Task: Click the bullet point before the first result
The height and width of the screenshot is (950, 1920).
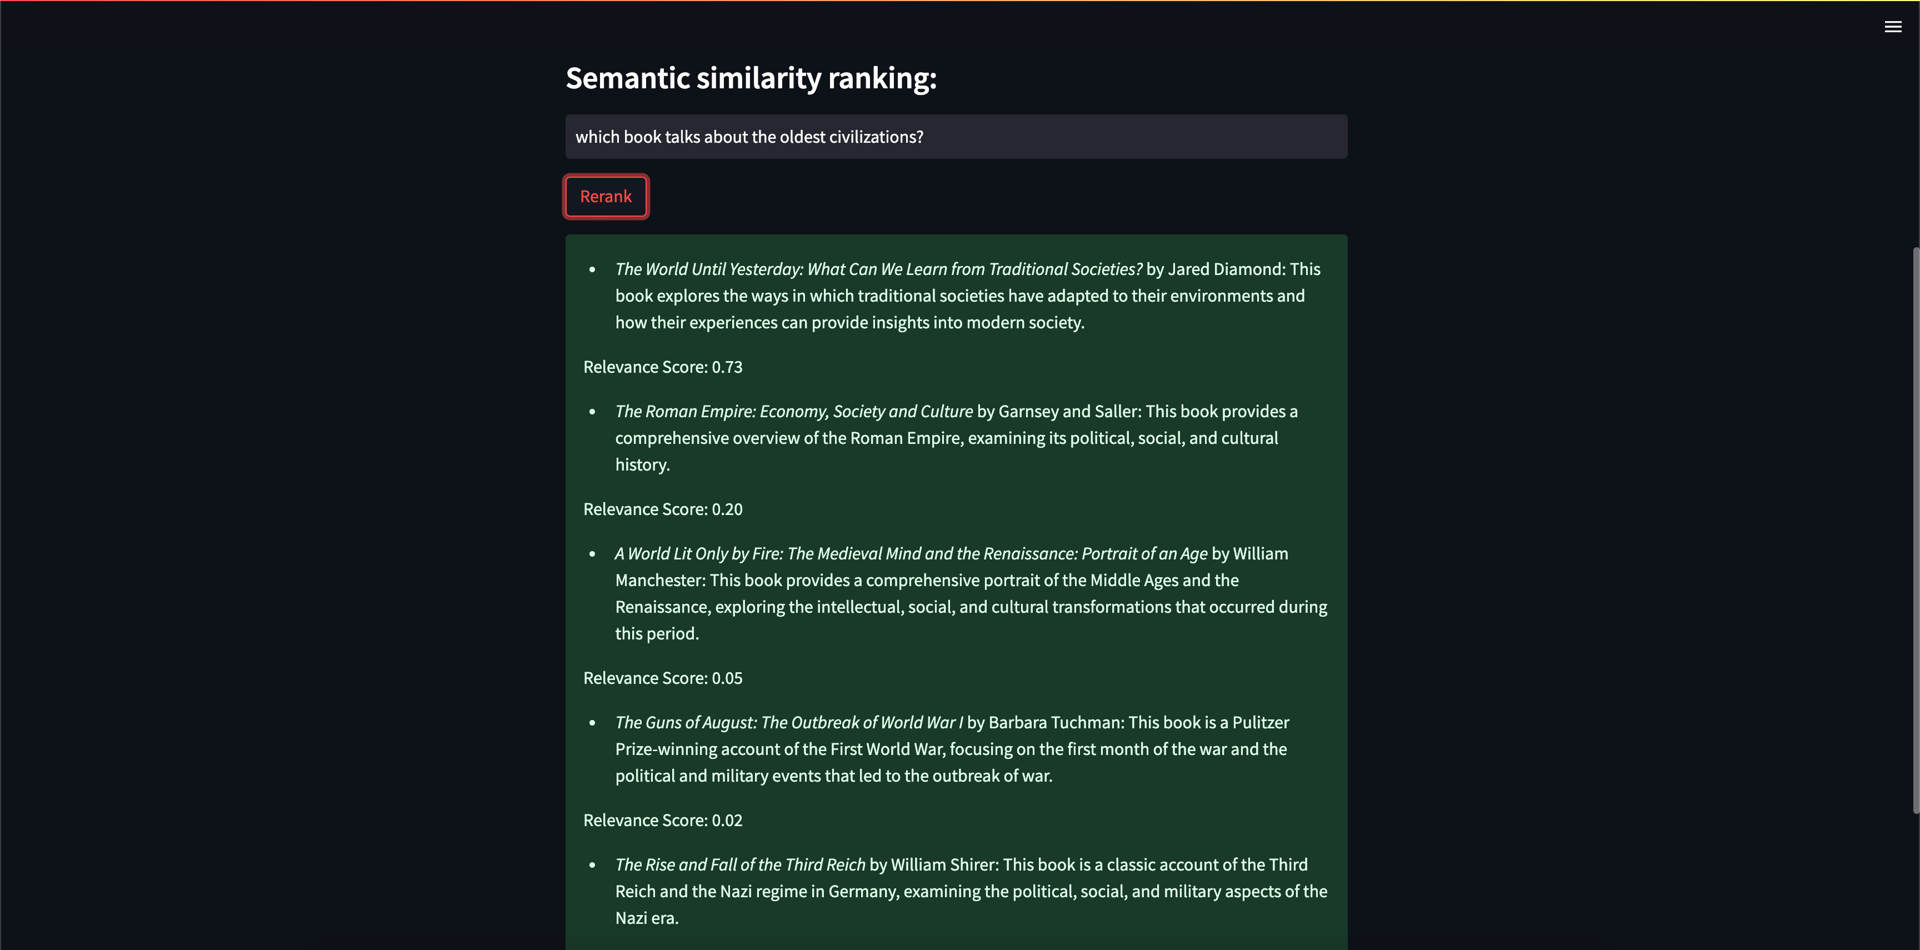Action: pyautogui.click(x=592, y=269)
